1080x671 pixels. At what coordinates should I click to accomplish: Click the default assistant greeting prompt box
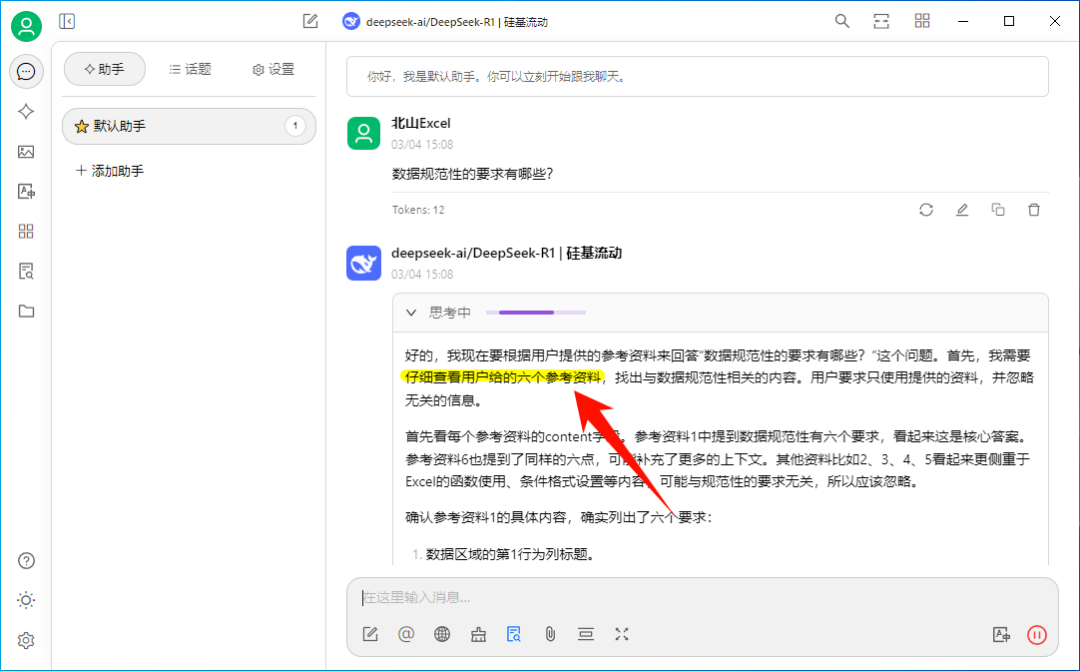click(697, 76)
